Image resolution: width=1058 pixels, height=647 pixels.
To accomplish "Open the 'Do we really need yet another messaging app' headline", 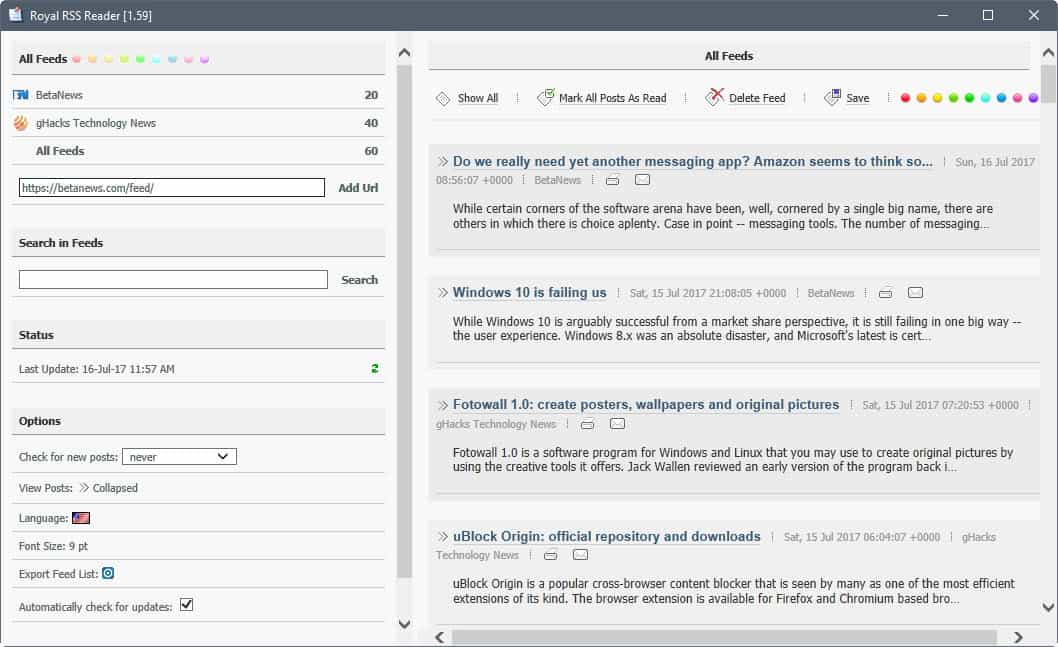I will pos(692,162).
